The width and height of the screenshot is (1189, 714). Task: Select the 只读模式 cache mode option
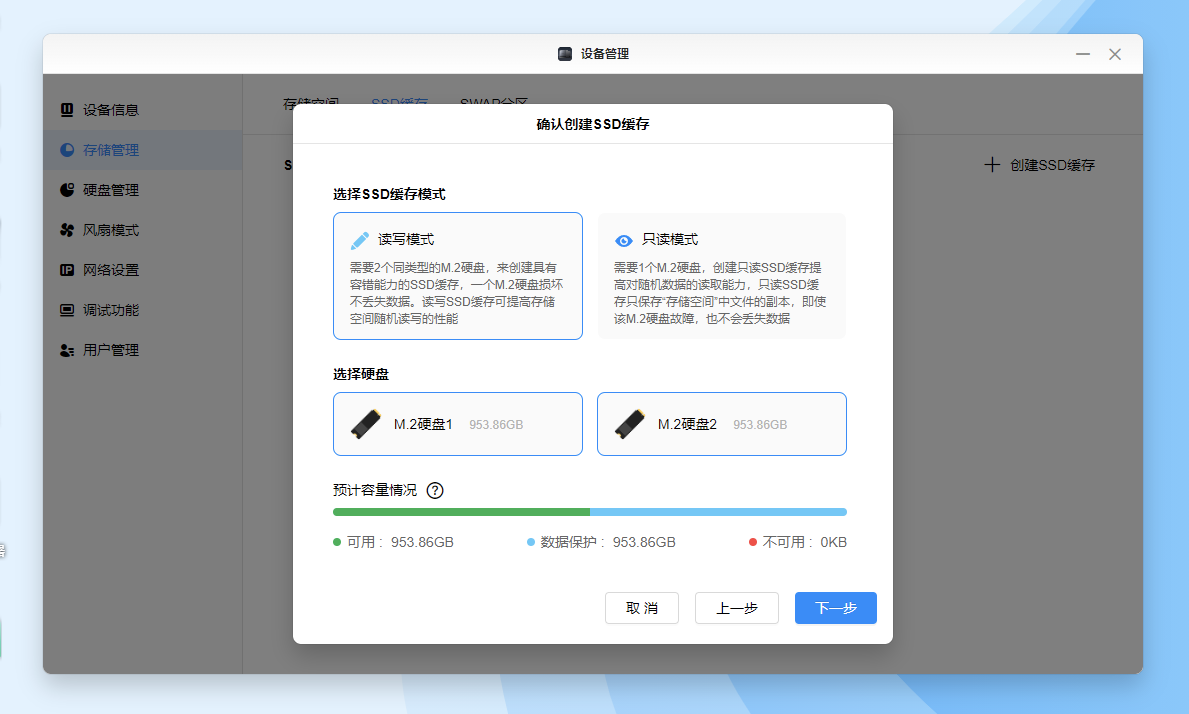[x=722, y=276]
